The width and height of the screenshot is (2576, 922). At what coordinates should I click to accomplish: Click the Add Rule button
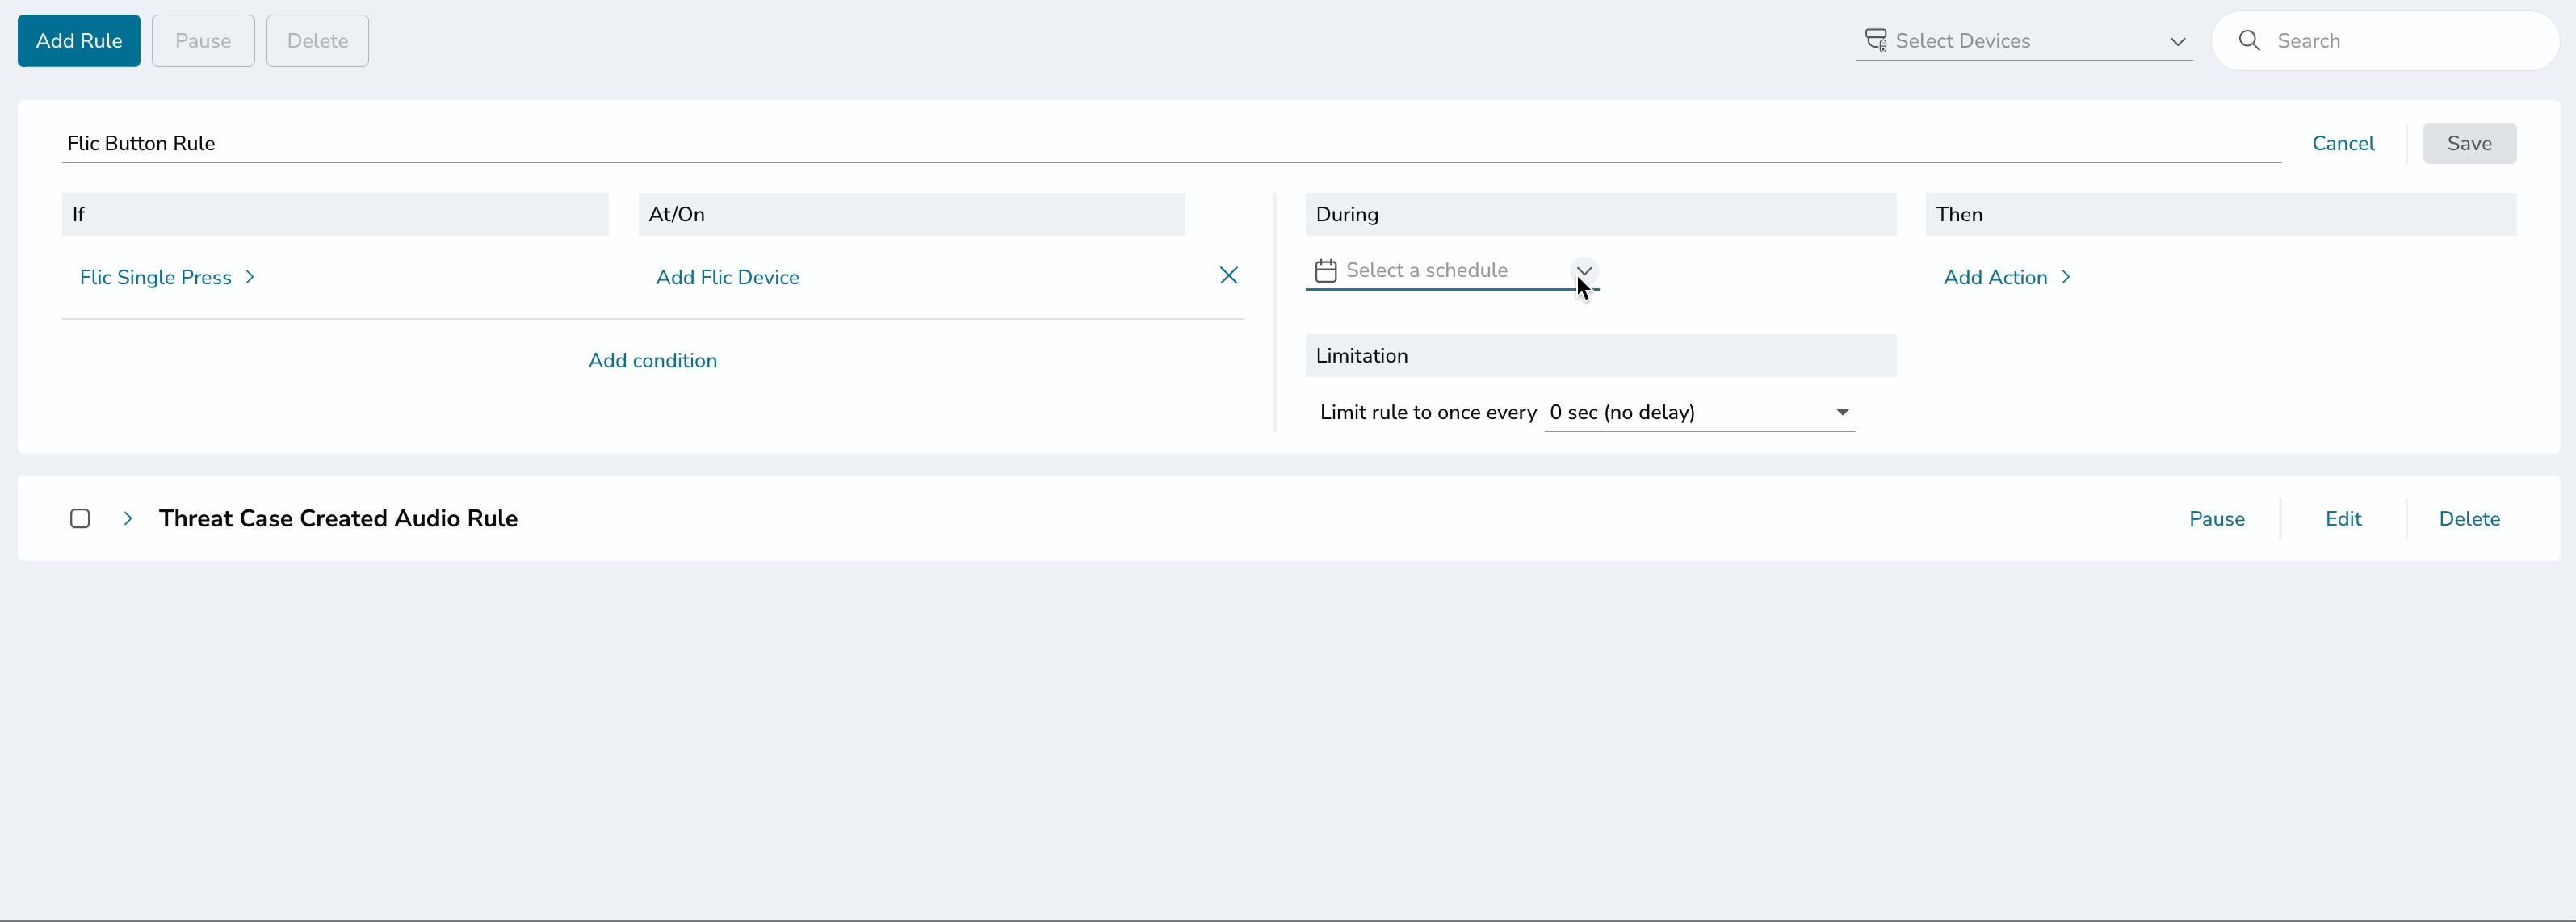click(79, 41)
